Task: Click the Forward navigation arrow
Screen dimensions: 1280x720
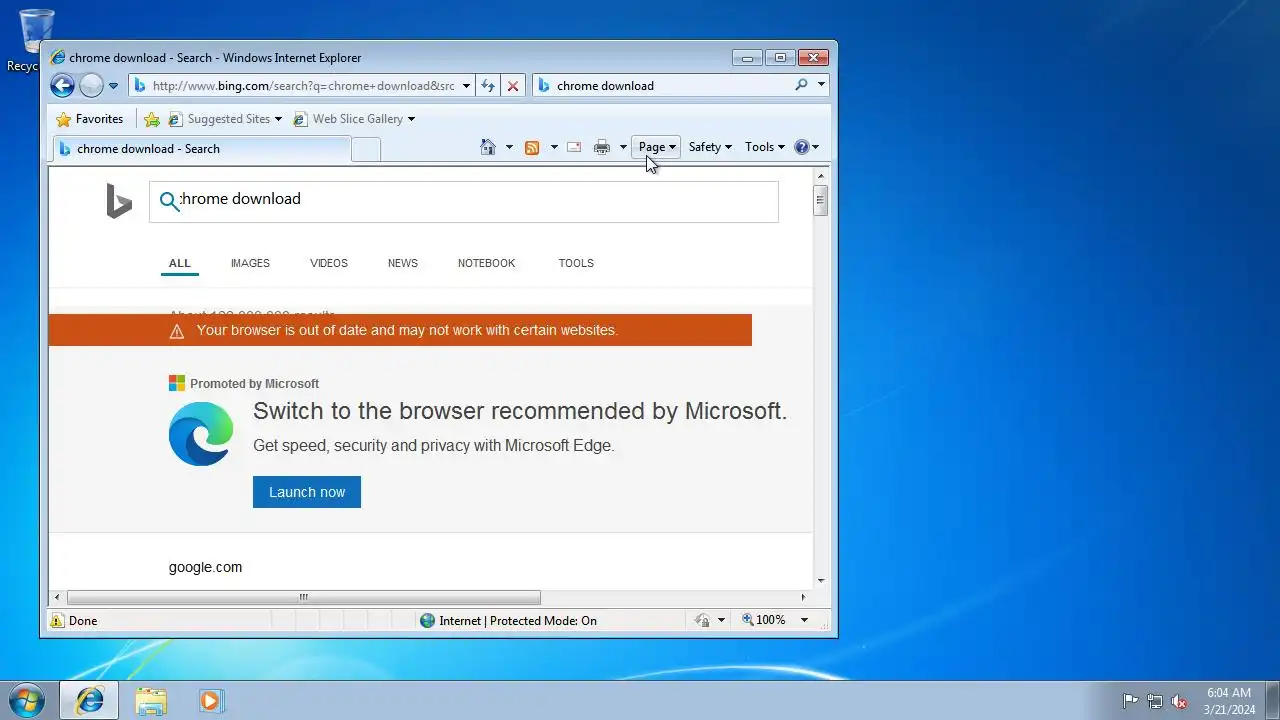Action: pyautogui.click(x=91, y=86)
